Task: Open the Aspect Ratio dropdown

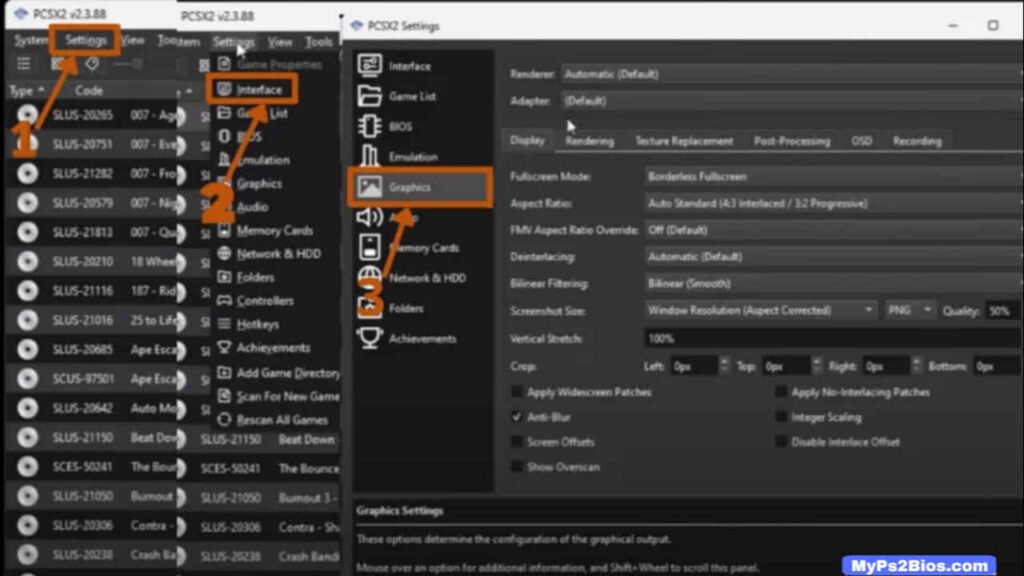Action: [833, 203]
